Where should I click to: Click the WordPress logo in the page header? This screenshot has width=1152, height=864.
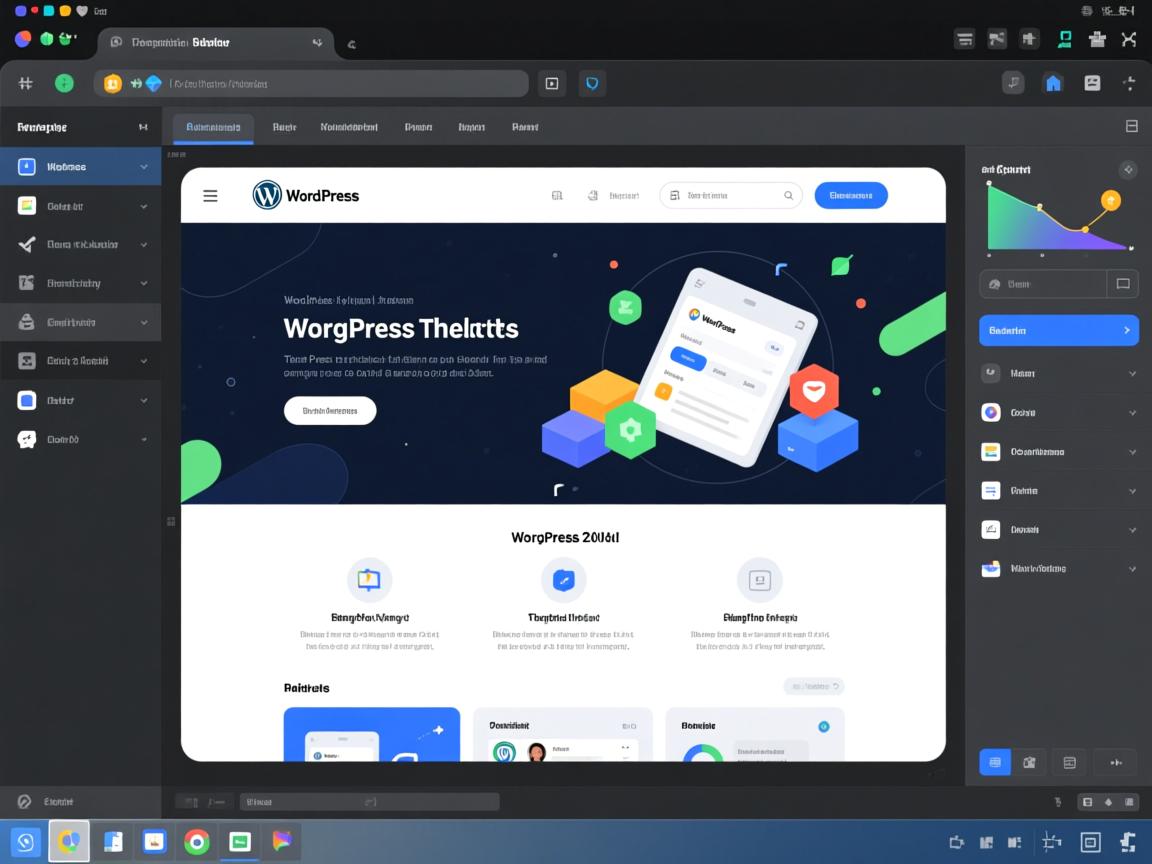[306, 195]
